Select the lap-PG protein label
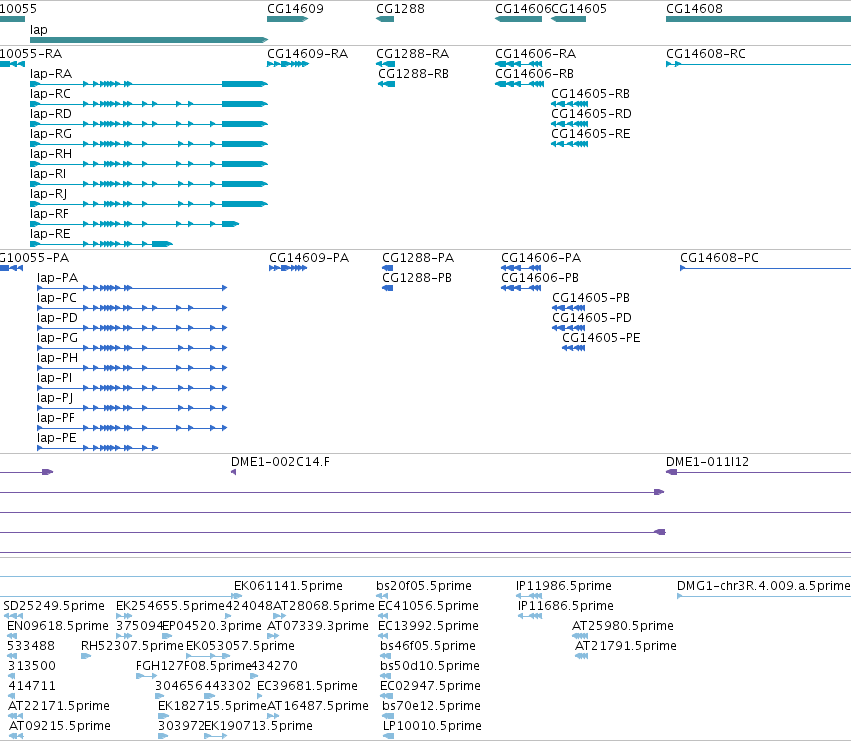 58,338
